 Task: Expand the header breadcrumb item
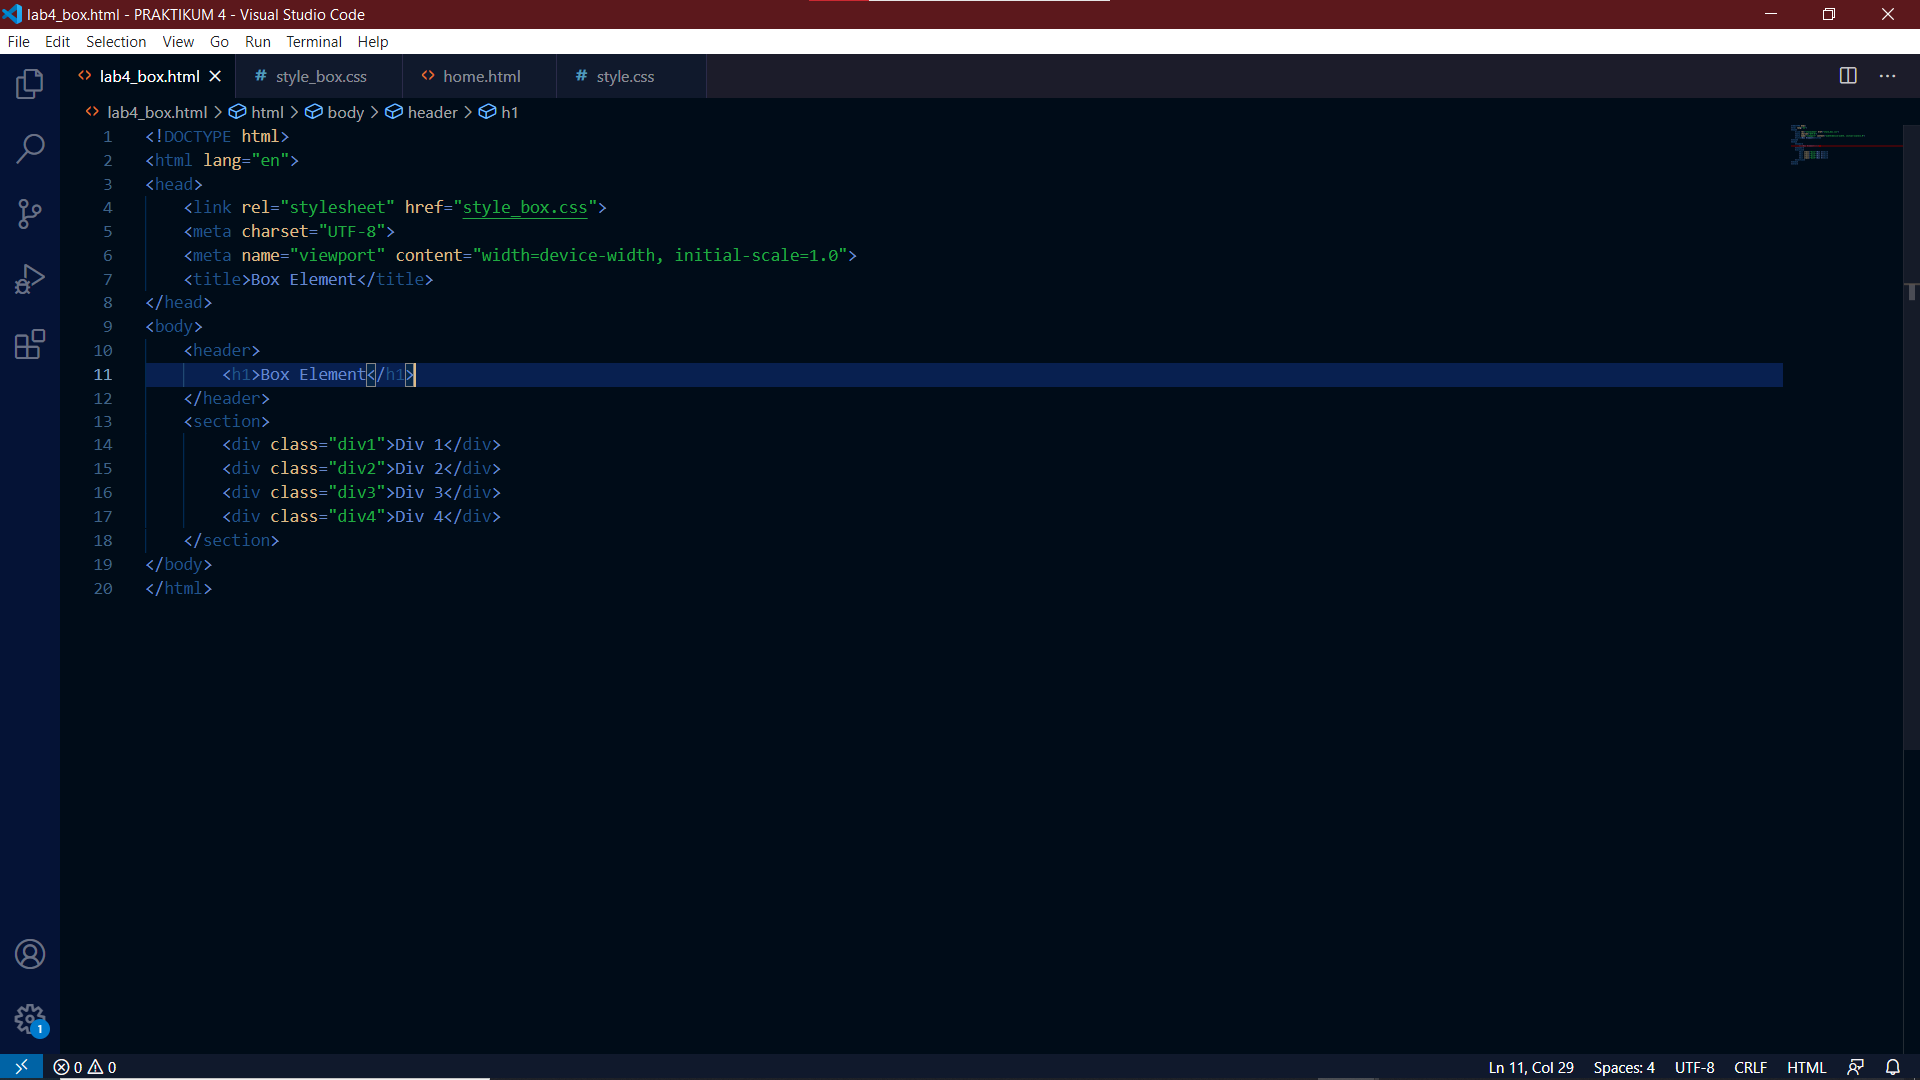421,112
